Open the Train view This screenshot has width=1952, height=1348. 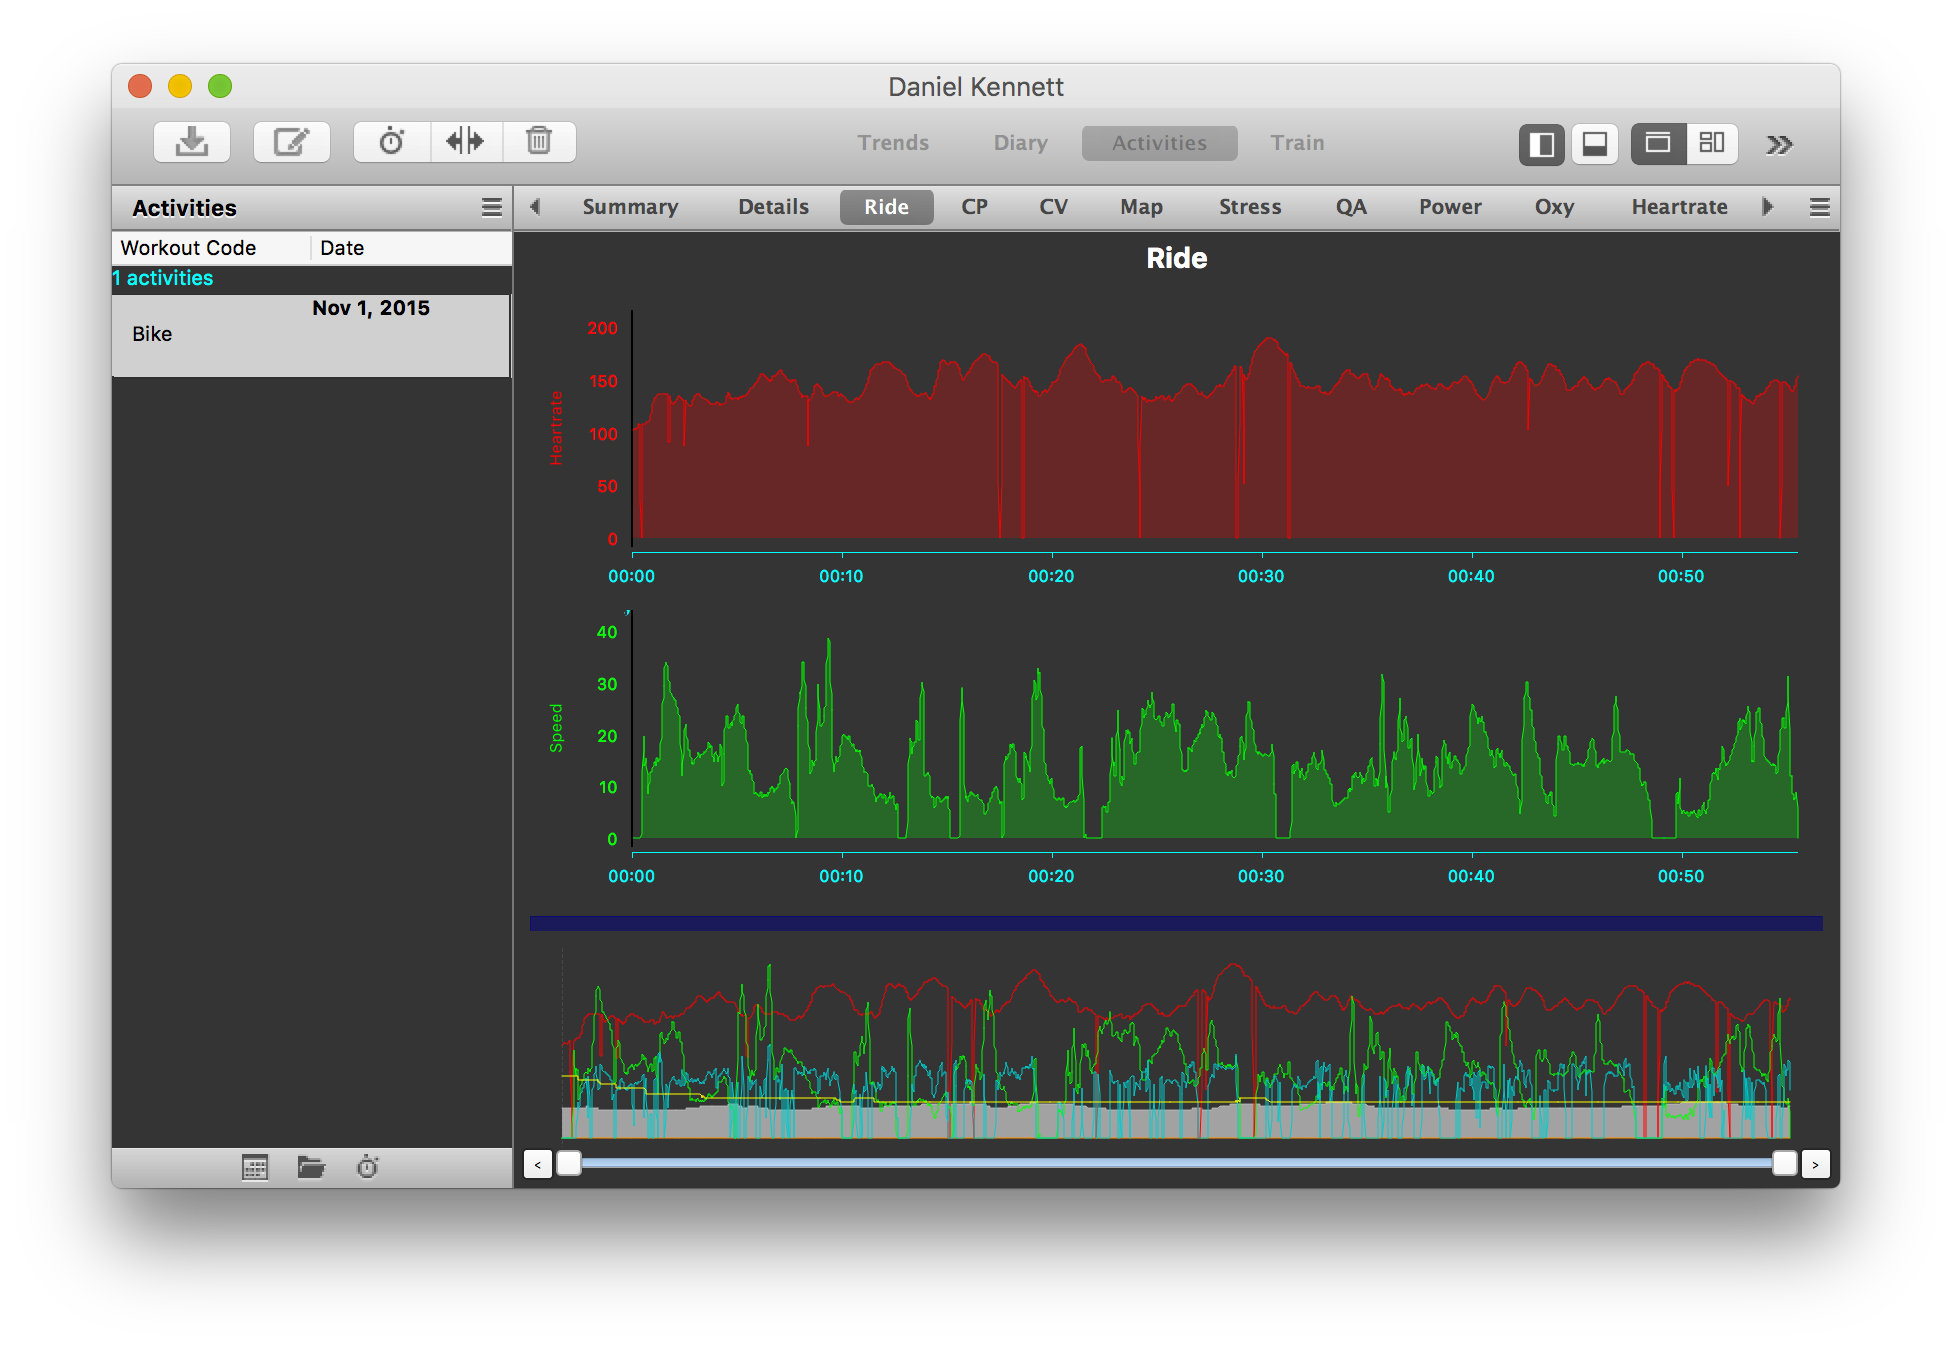[1297, 143]
